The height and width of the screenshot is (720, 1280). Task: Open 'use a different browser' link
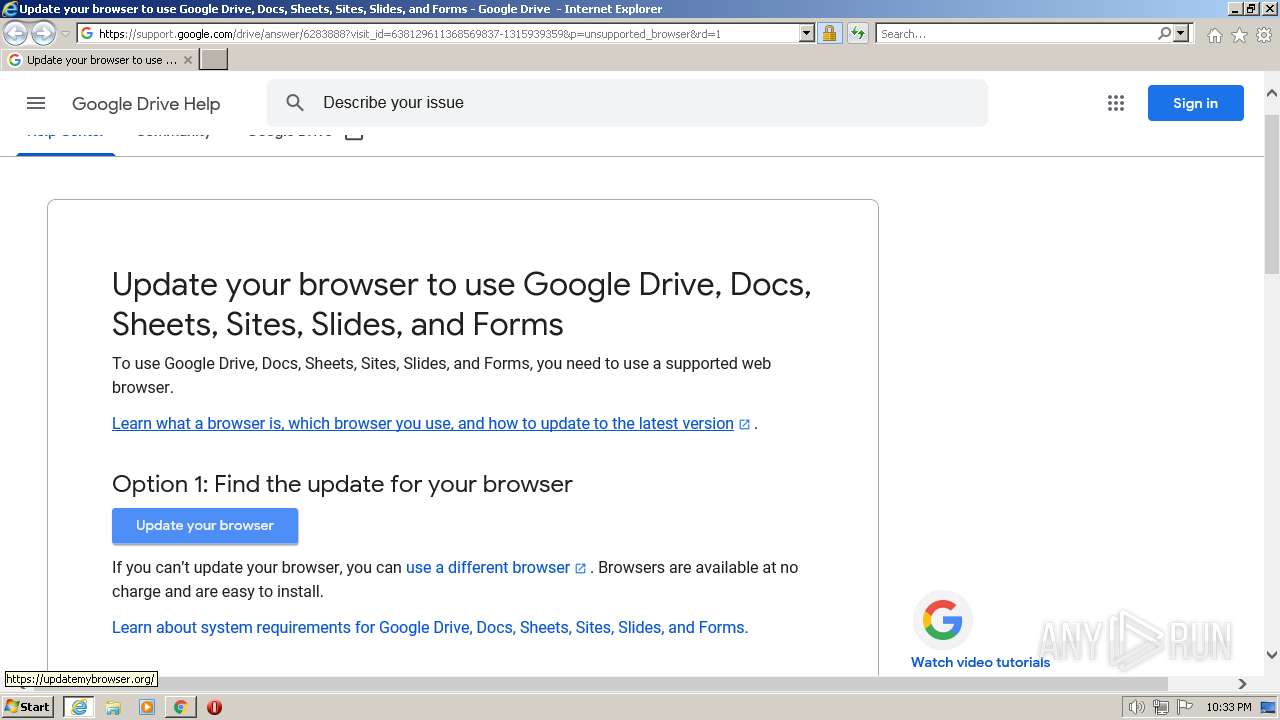488,567
